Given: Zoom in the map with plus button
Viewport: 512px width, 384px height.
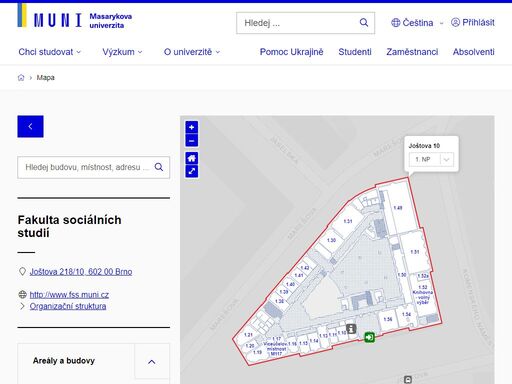Looking at the screenshot, I should pyautogui.click(x=192, y=127).
